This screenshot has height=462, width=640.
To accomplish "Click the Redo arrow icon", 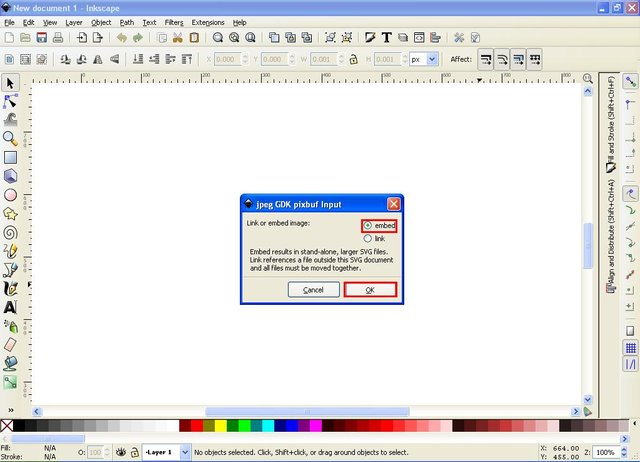I will point(138,38).
